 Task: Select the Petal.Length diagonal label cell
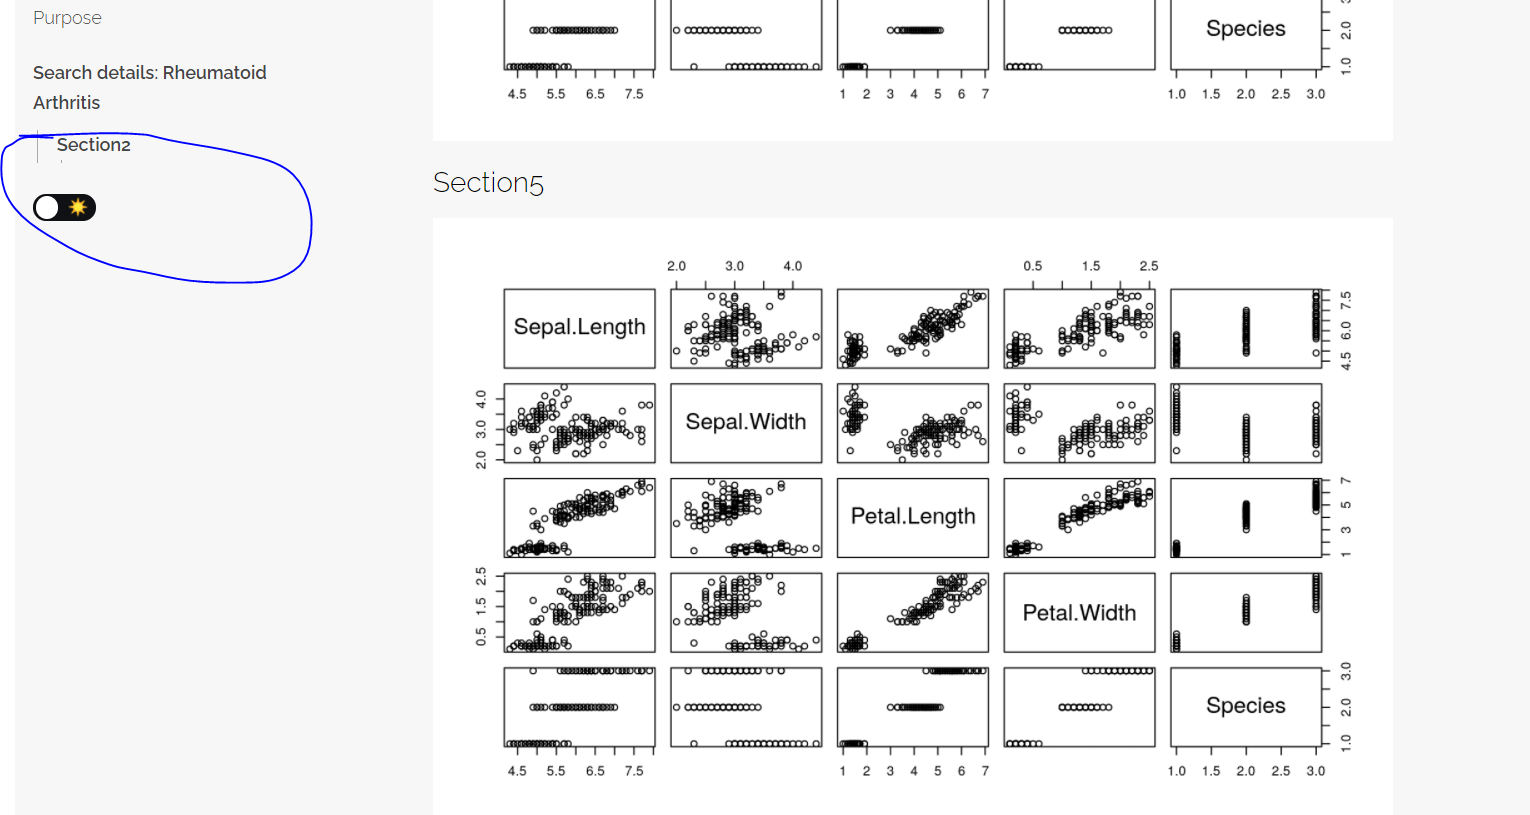[x=912, y=517]
